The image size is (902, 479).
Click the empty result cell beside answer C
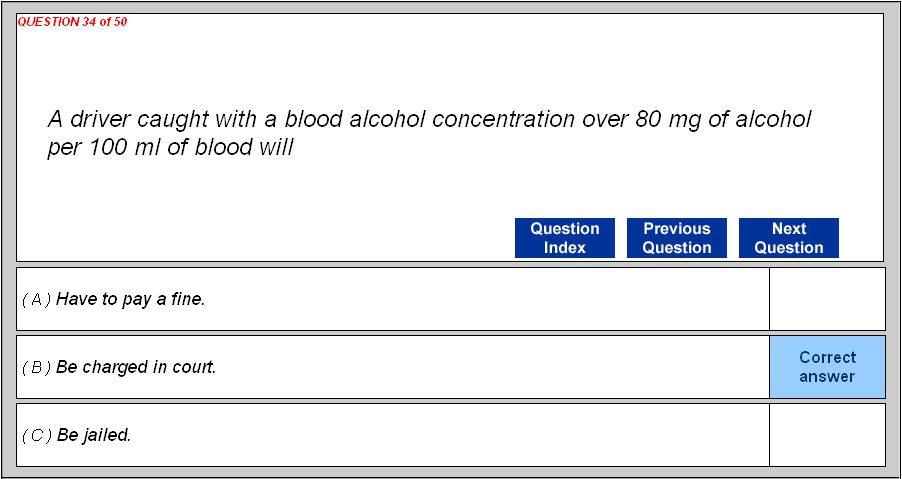(827, 435)
